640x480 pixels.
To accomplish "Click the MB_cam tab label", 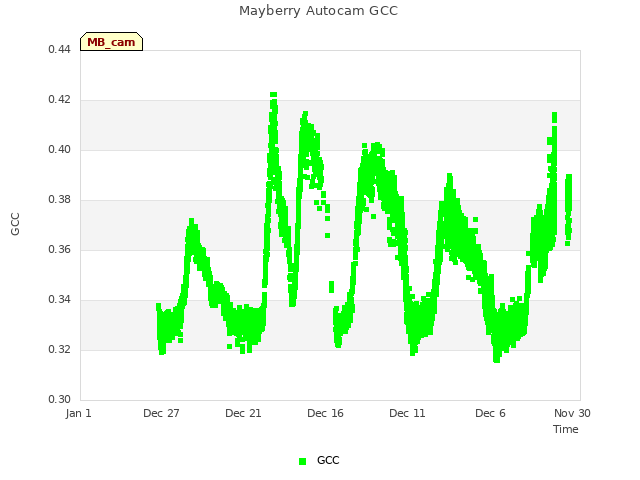I will [x=111, y=42].
